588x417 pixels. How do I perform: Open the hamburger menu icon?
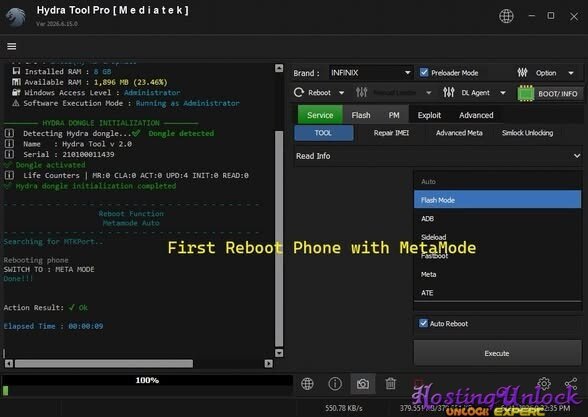(x=12, y=46)
